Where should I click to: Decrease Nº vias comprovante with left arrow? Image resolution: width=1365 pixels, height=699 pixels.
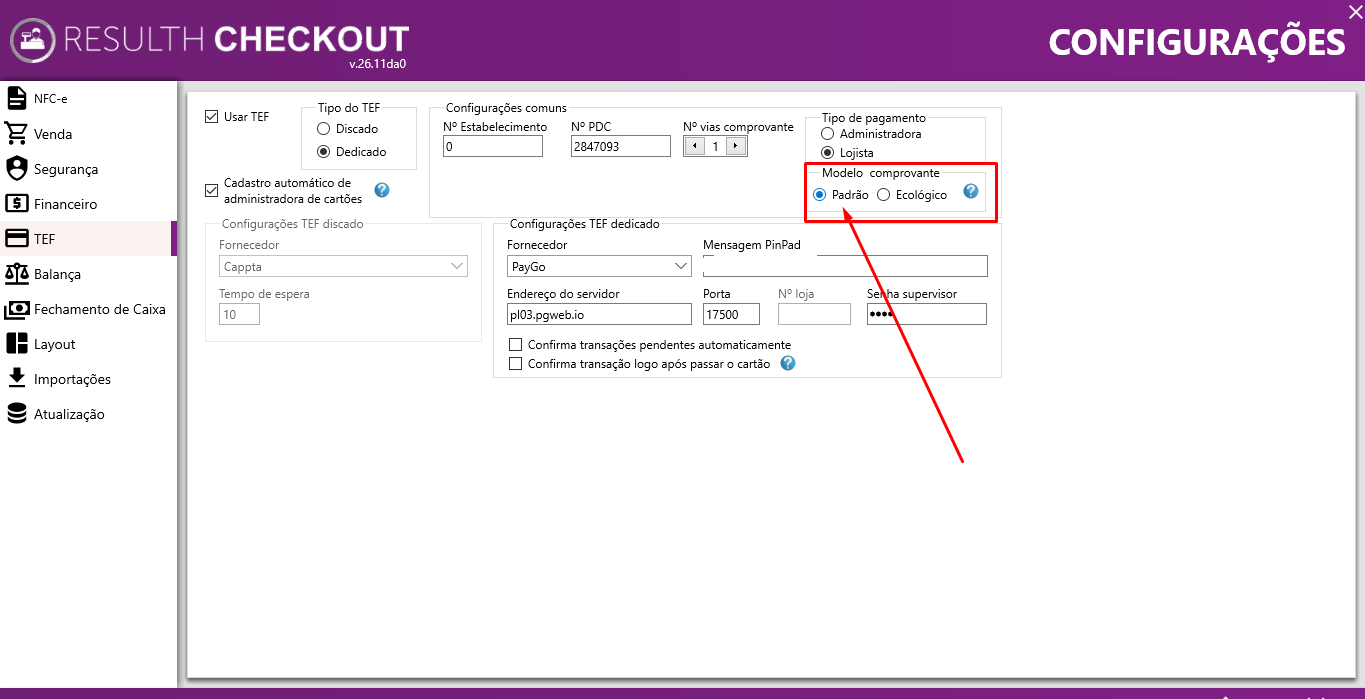[x=694, y=146]
